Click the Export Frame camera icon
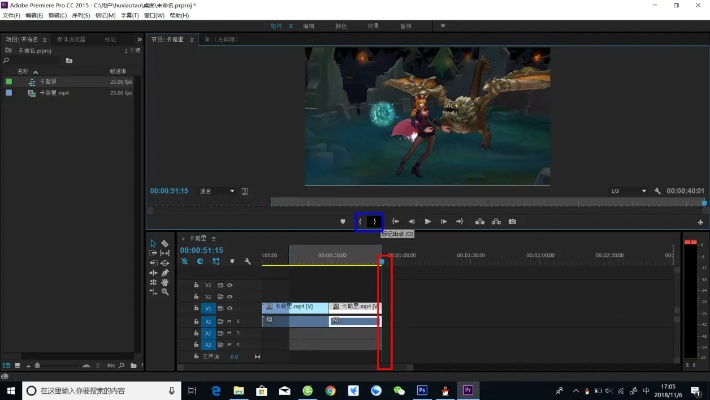The height and width of the screenshot is (400, 710). (512, 221)
